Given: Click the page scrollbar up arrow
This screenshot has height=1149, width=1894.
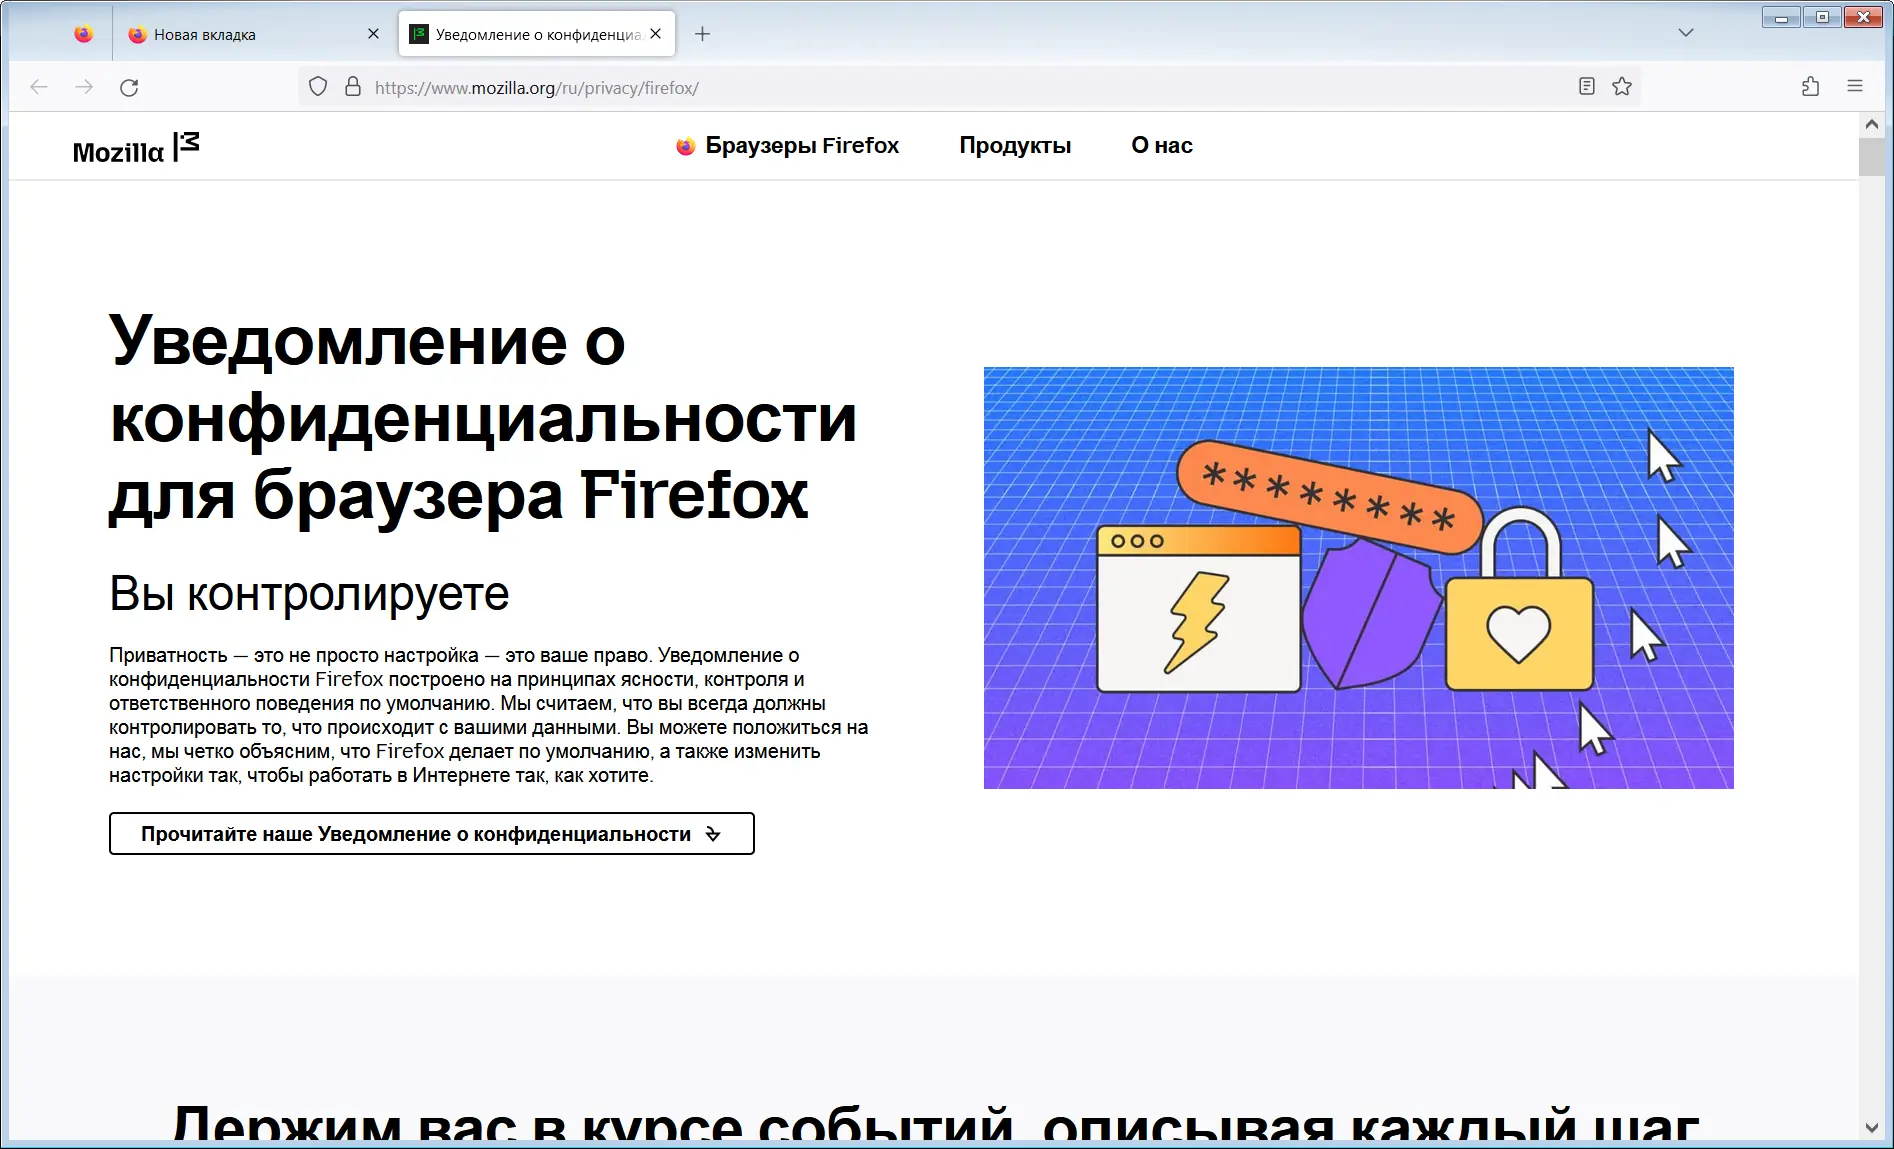Looking at the screenshot, I should pos(1872,125).
